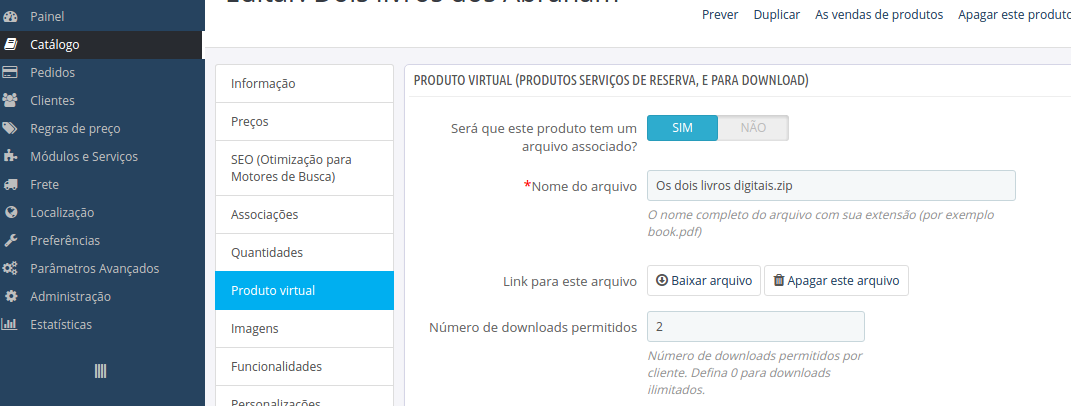
Task: Open As vendas de produtos link
Action: [x=879, y=14]
